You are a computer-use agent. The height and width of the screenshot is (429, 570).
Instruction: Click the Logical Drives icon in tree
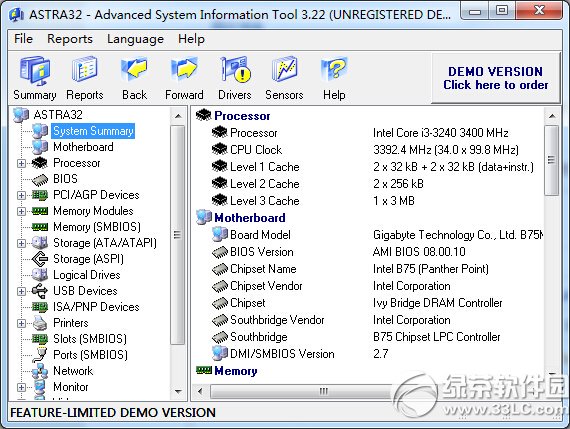click(x=40, y=275)
